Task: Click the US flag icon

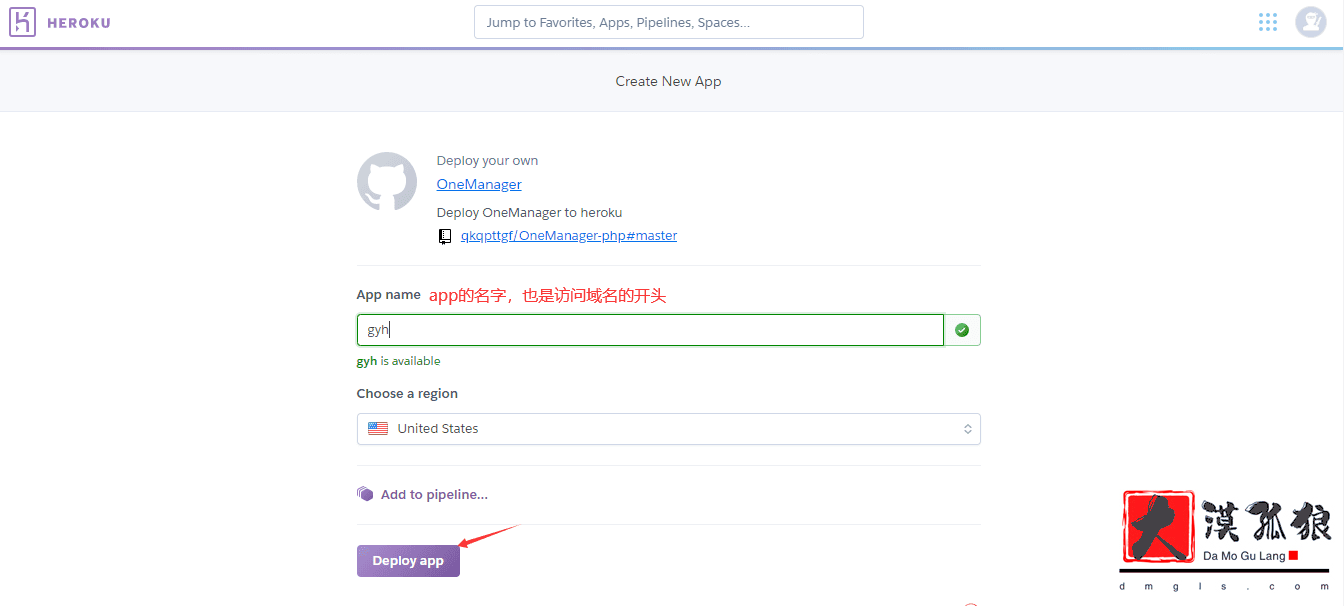Action: tap(378, 429)
